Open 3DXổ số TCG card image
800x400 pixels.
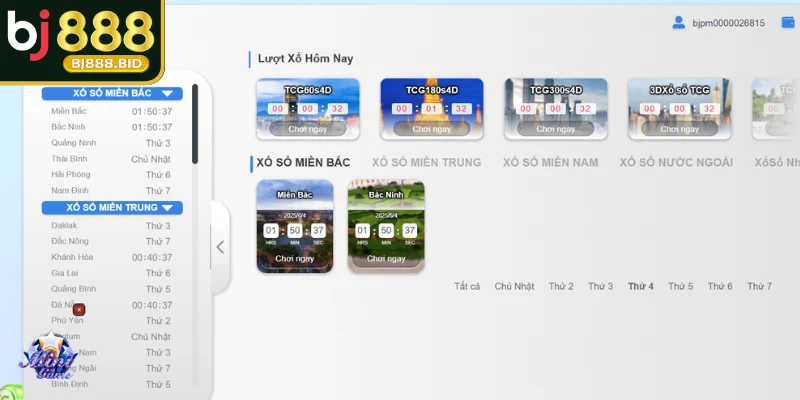(680, 109)
